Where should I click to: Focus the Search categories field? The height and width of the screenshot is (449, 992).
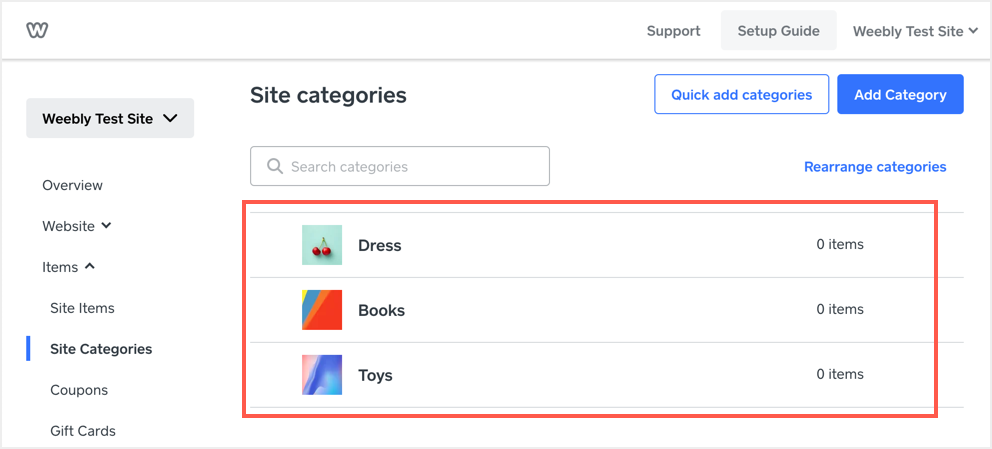tap(410, 166)
